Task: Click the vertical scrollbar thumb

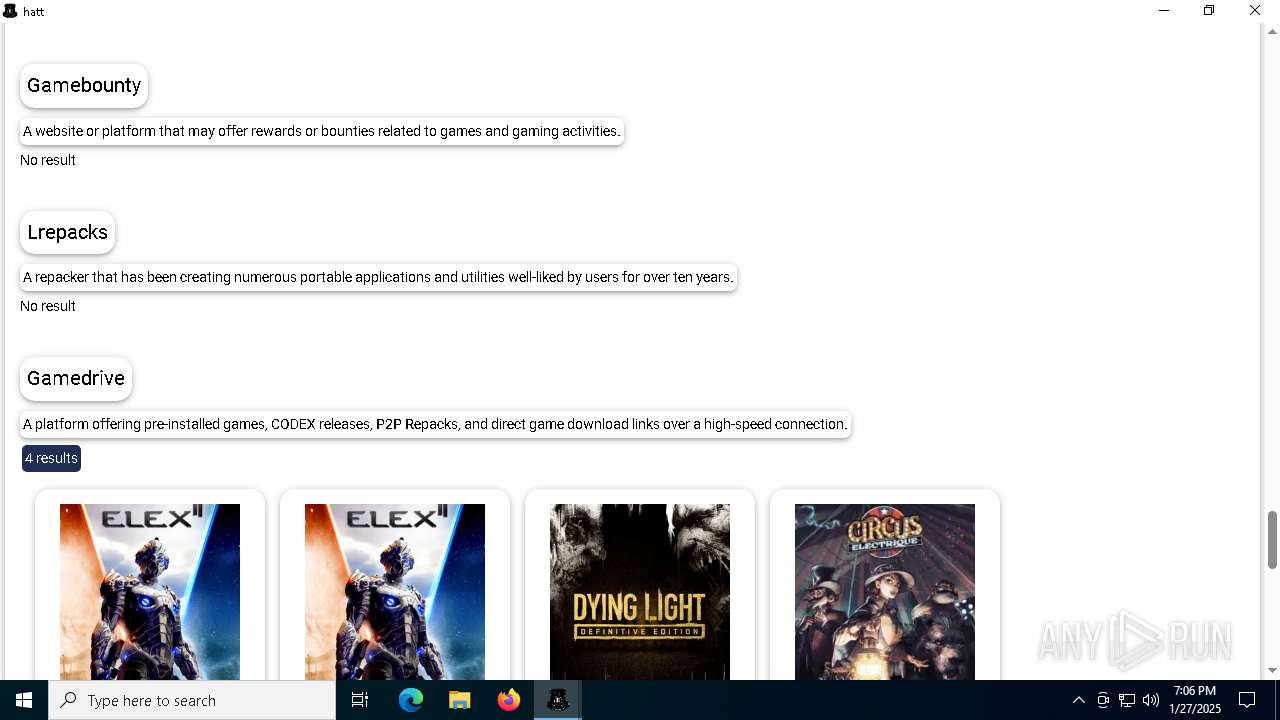Action: (x=1272, y=539)
